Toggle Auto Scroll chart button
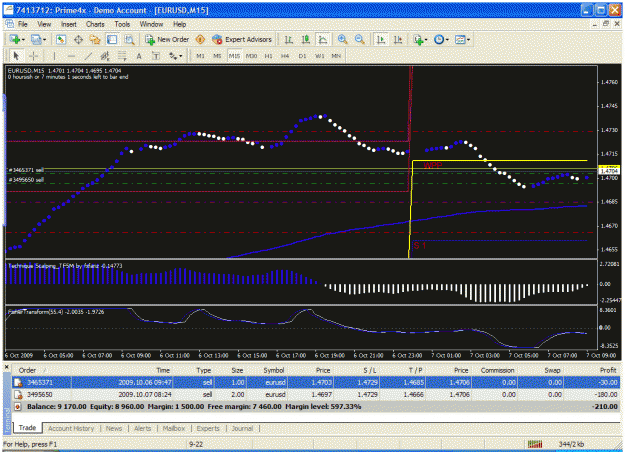The height and width of the screenshot is (452, 625). pos(381,39)
